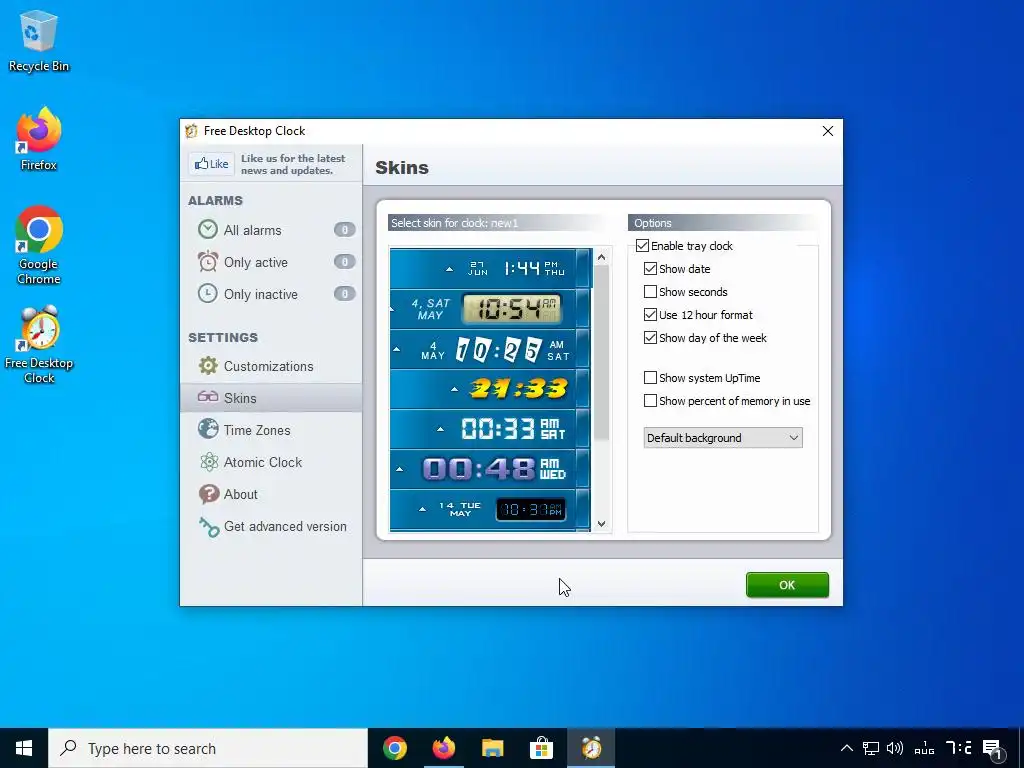Image resolution: width=1024 pixels, height=768 pixels.
Task: Click the About question mark icon
Action: pos(209,494)
